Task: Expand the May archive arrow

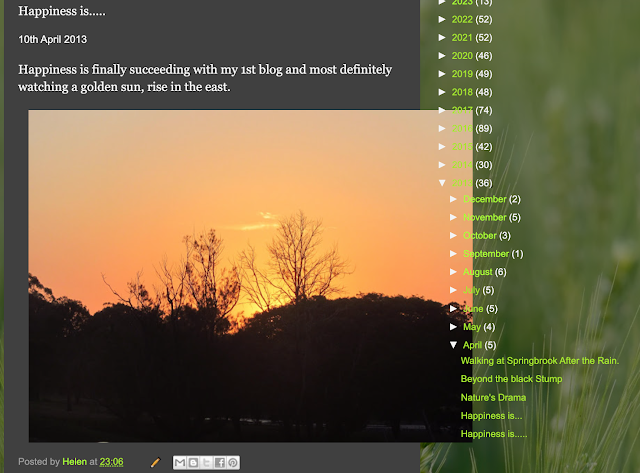Action: (x=453, y=327)
